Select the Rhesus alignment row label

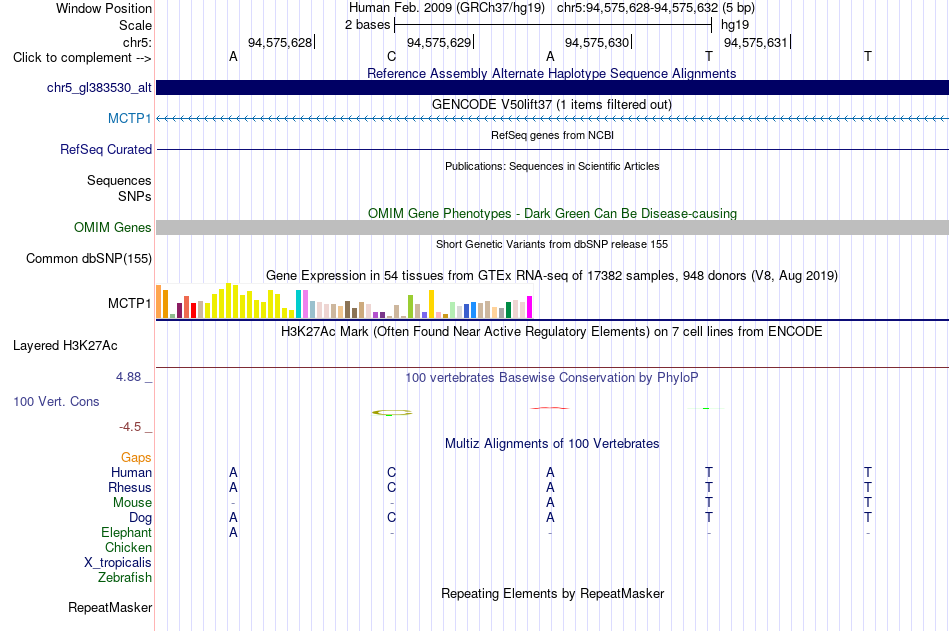[130, 488]
